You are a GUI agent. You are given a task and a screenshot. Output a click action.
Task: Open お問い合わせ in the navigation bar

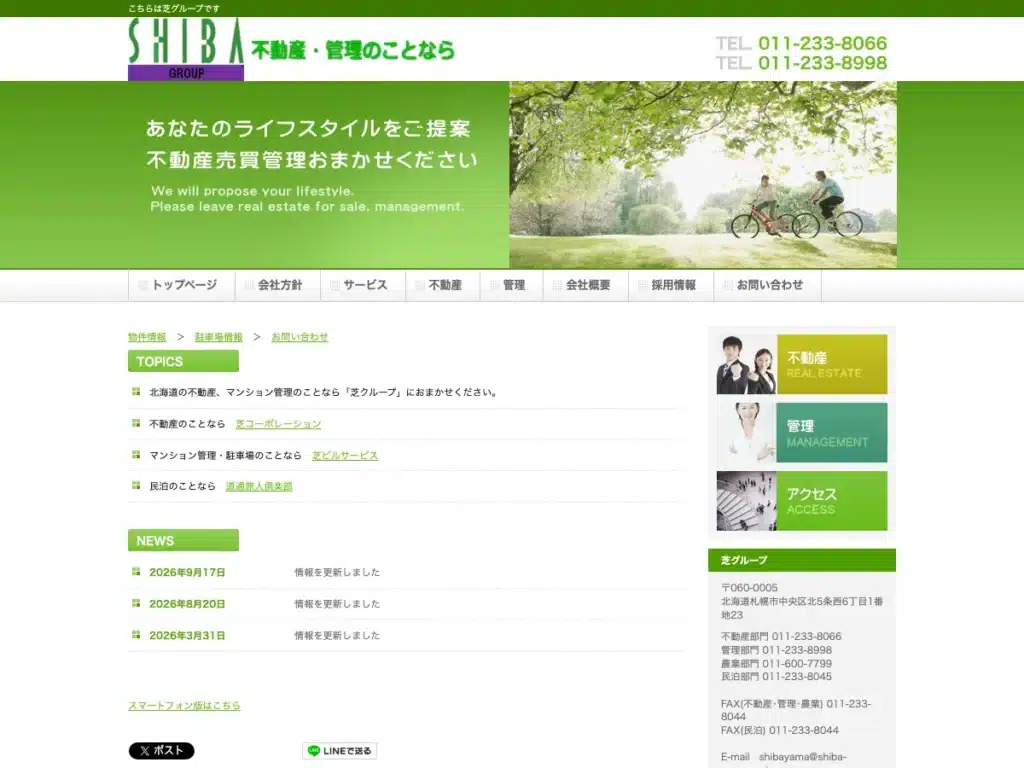[767, 285]
